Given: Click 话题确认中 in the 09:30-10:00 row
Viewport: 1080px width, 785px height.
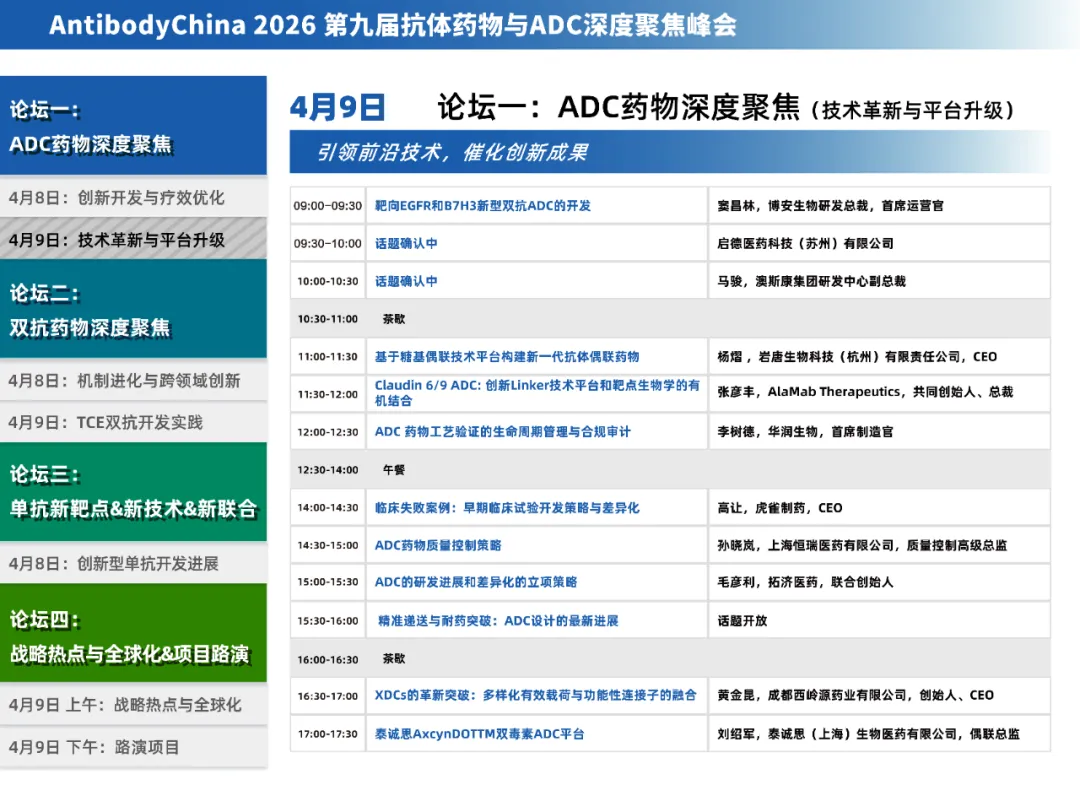Looking at the screenshot, I should 406,243.
